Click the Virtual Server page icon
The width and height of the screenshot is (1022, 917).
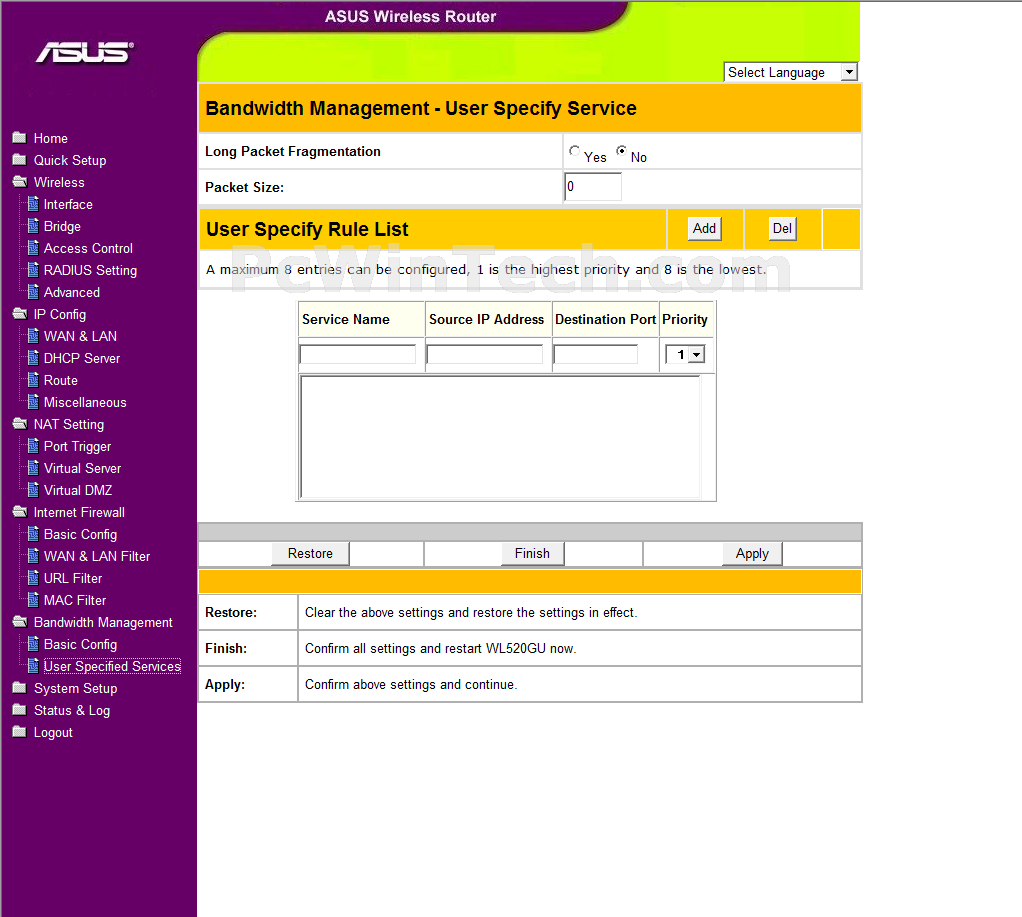[33, 468]
